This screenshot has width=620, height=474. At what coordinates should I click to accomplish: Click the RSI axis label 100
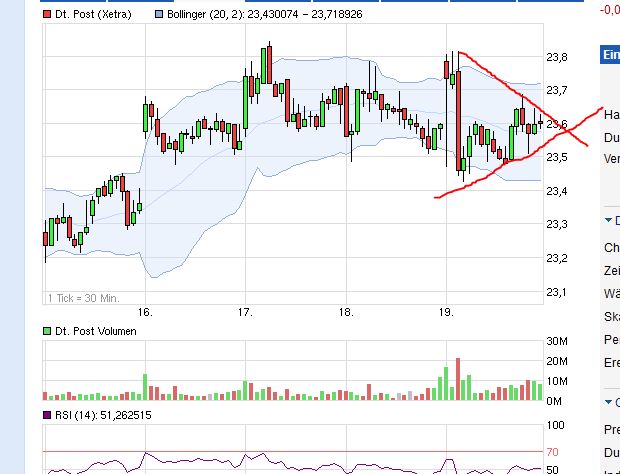point(556,425)
